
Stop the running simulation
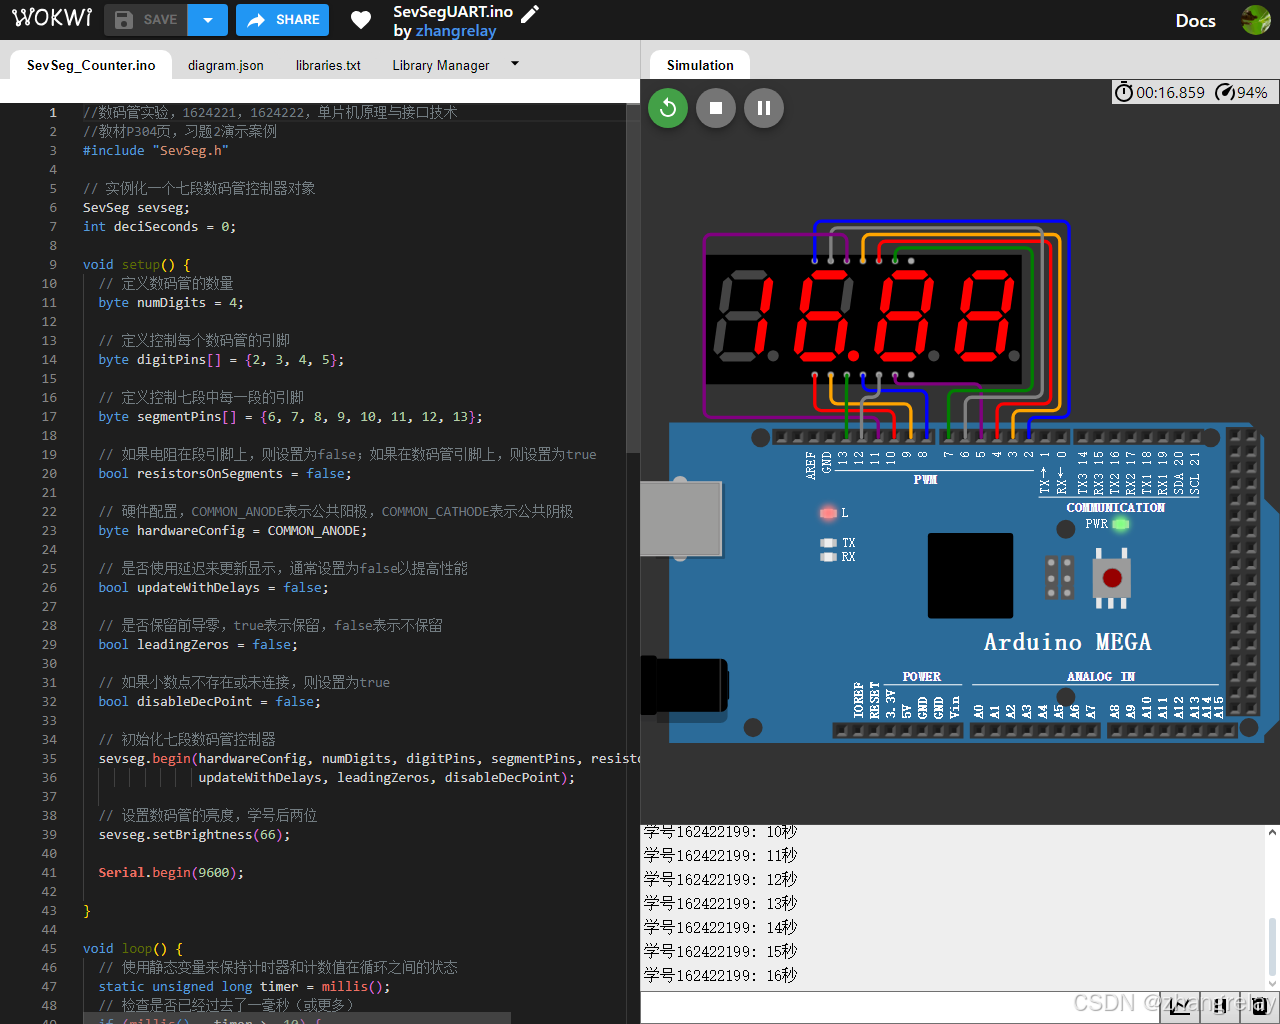point(716,108)
